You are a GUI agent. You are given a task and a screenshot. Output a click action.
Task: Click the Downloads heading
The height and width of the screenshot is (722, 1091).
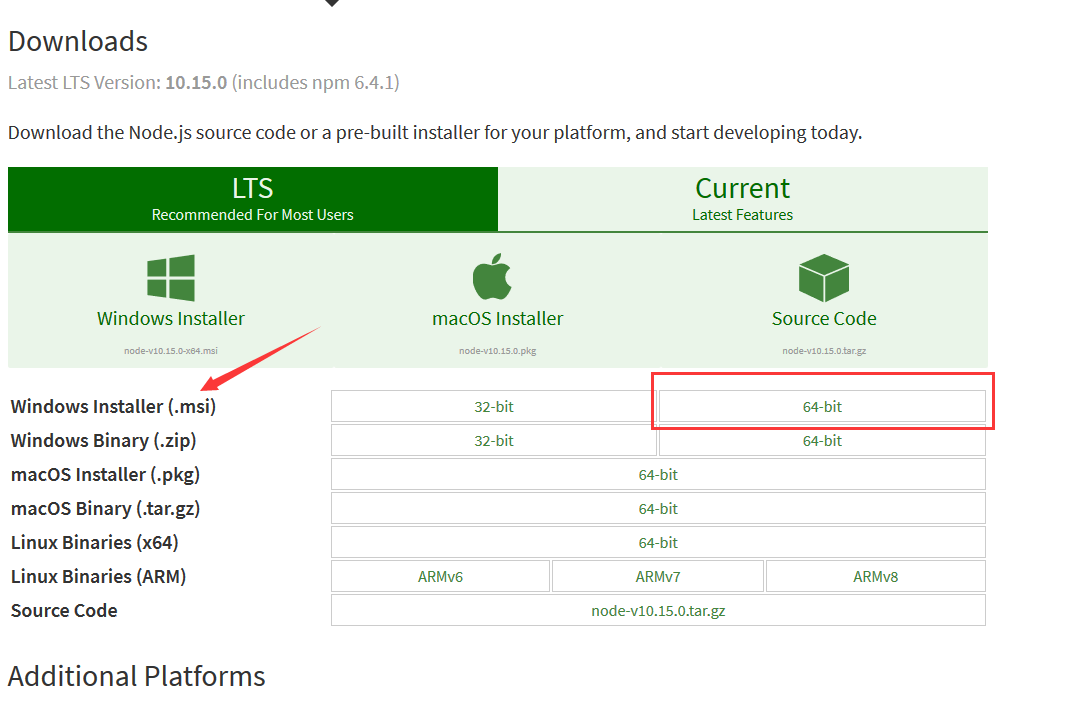point(78,42)
